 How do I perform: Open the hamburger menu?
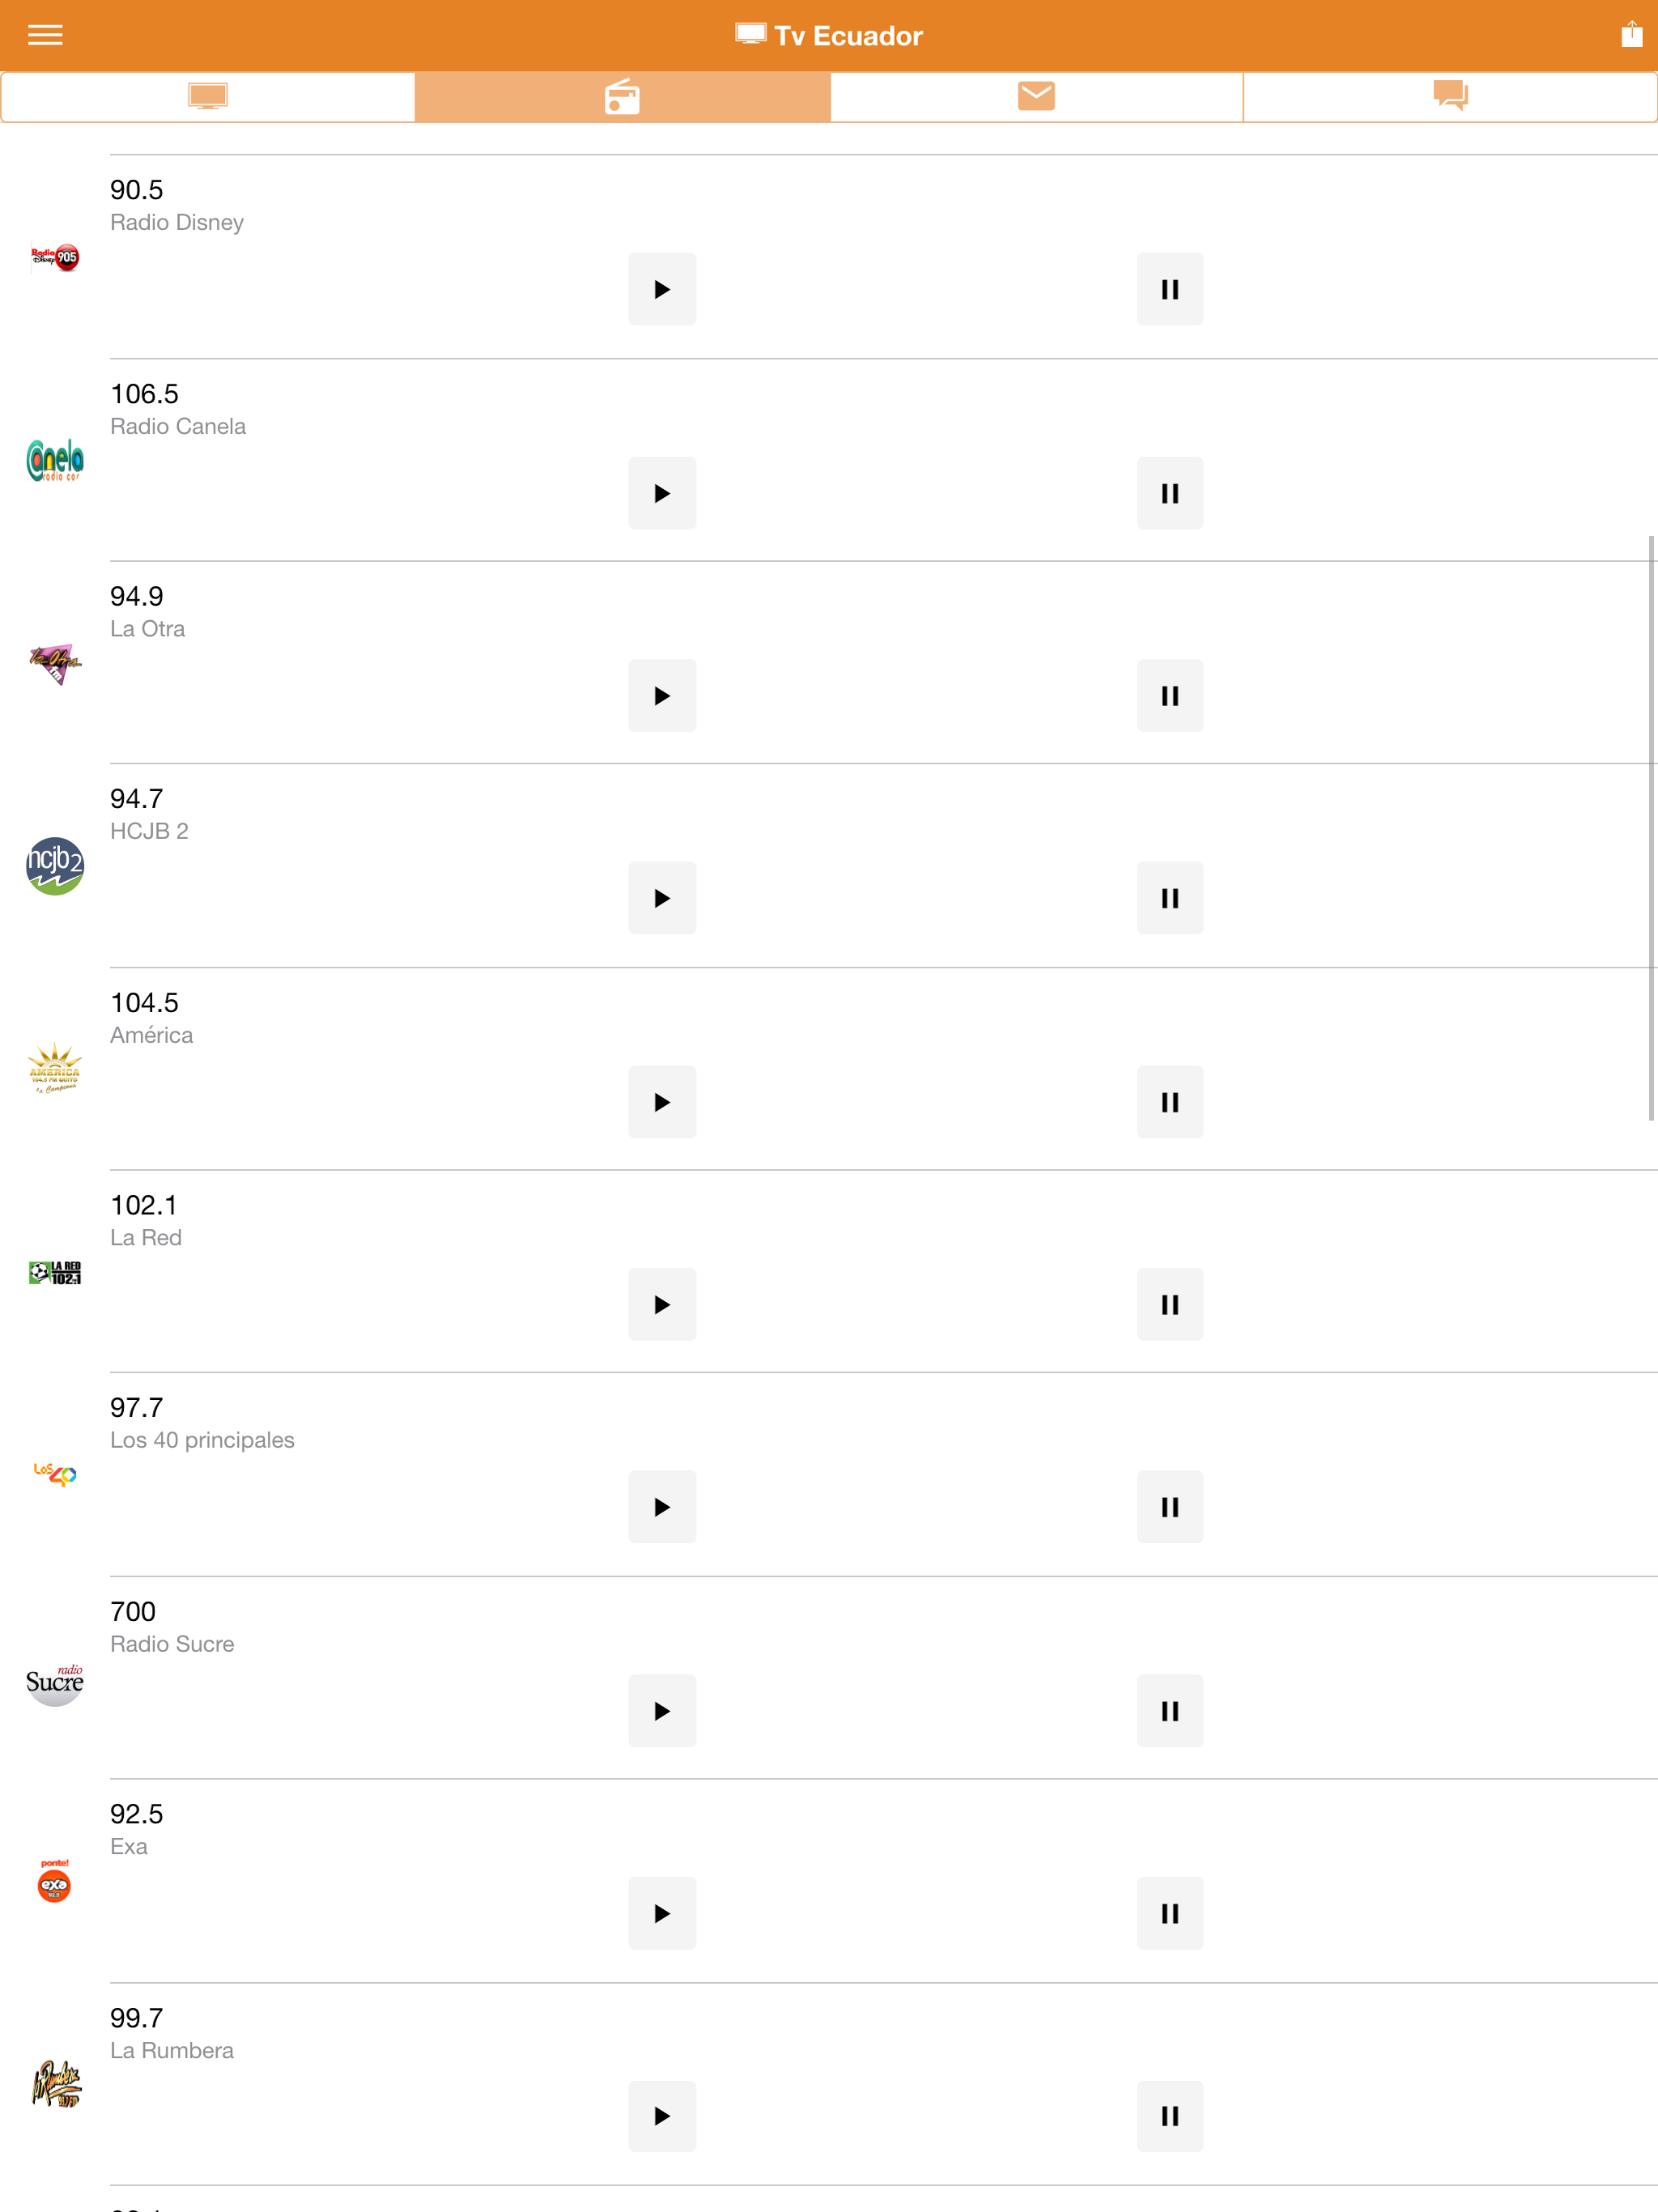click(x=45, y=36)
